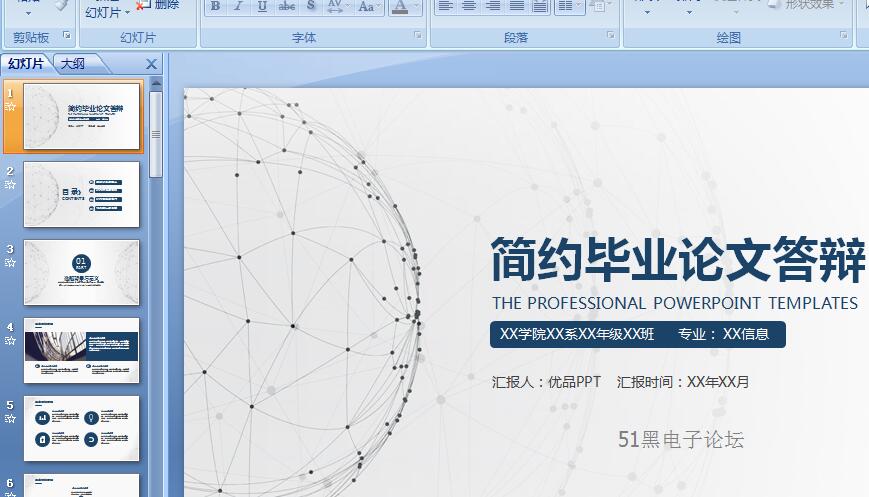Close the slides/outline pane
Image resolution: width=869 pixels, height=497 pixels.
pyautogui.click(x=151, y=64)
